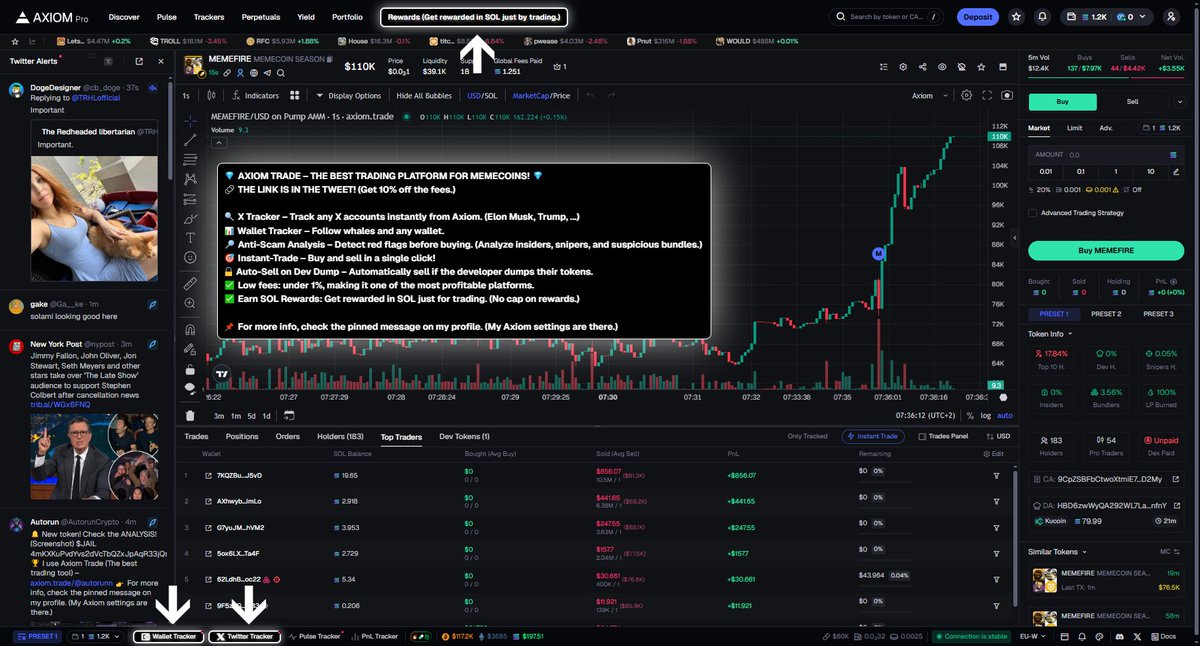Image resolution: width=1200 pixels, height=646 pixels.
Task: Select the Sell side button
Action: [x=1133, y=101]
